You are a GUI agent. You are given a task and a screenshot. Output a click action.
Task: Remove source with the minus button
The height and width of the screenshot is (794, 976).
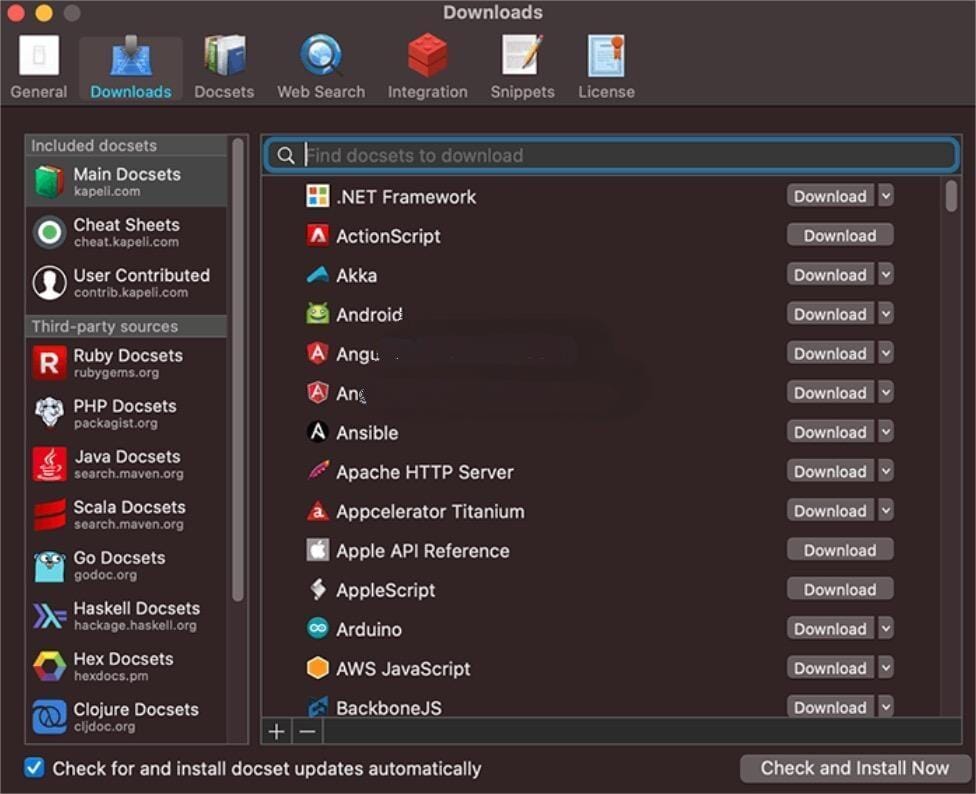[x=307, y=731]
